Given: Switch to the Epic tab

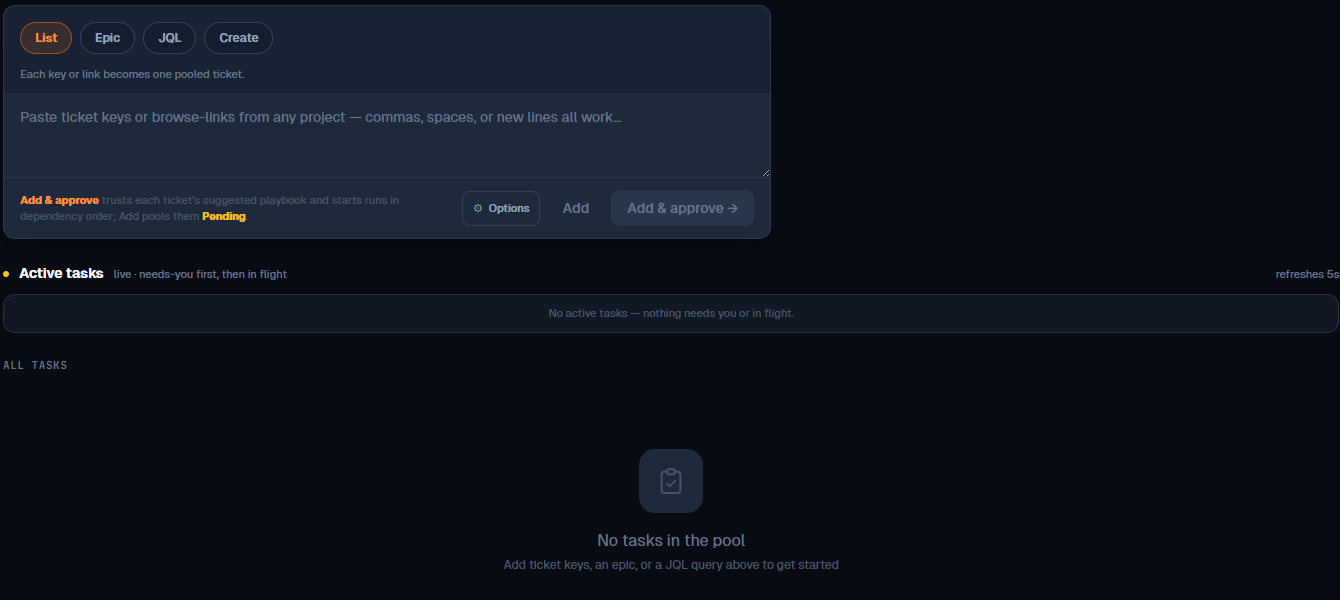Looking at the screenshot, I should point(107,38).
